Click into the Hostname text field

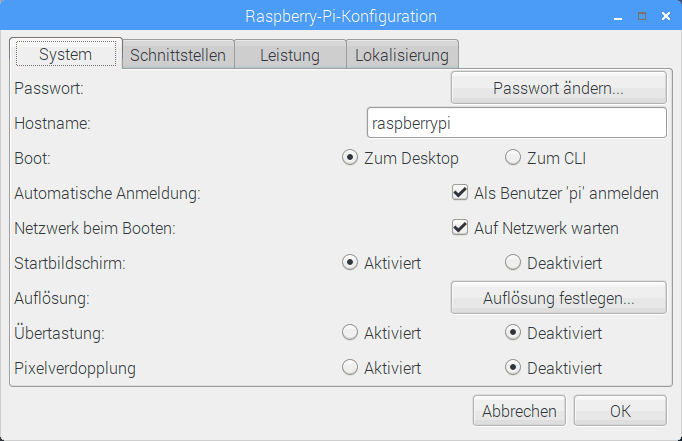click(x=516, y=123)
